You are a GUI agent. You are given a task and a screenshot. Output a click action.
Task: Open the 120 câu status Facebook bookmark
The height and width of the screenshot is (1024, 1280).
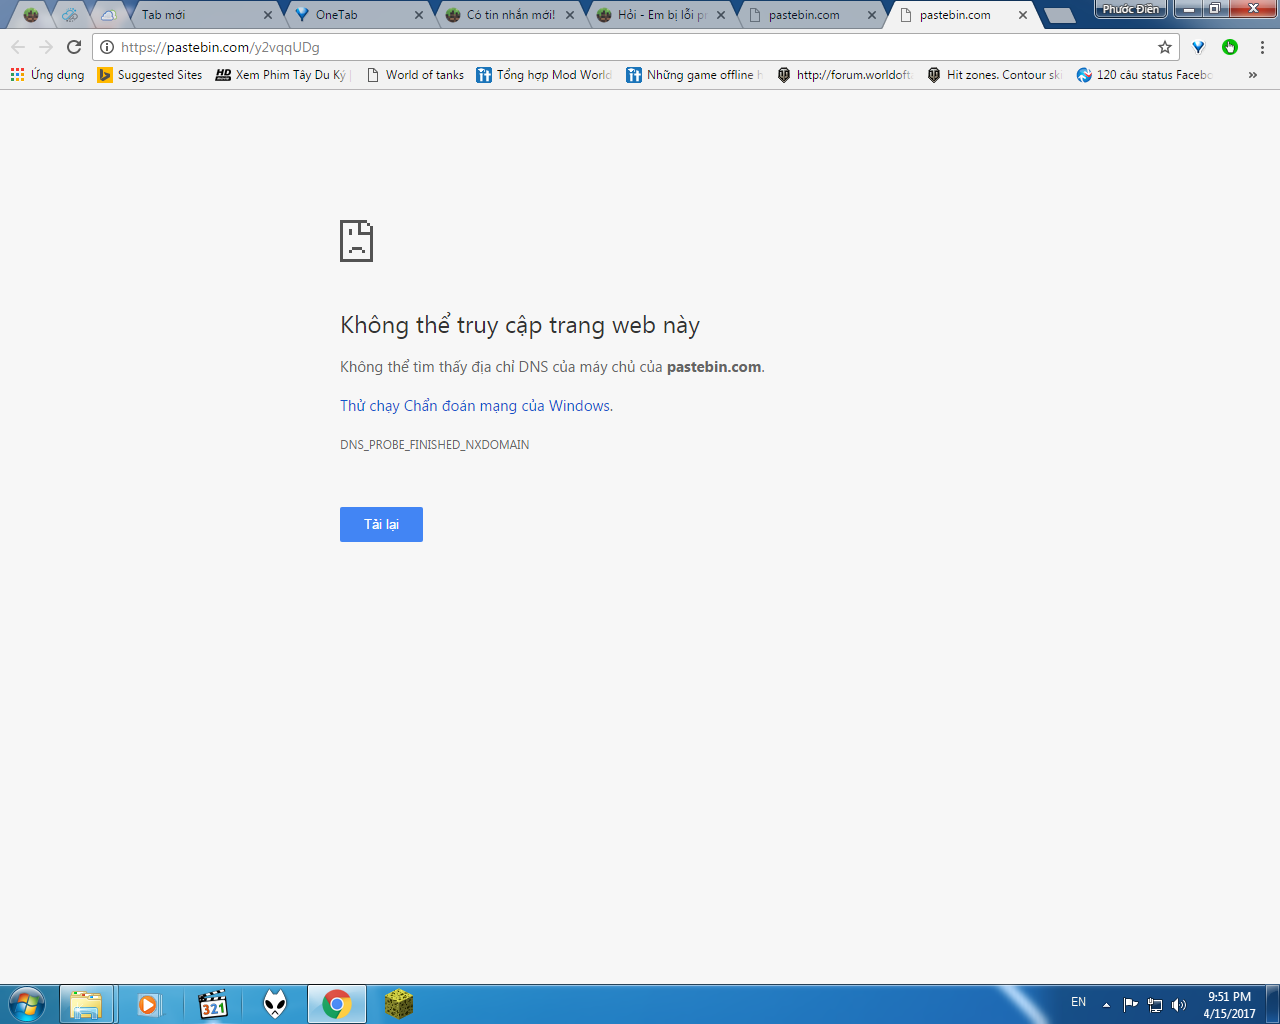point(1144,75)
